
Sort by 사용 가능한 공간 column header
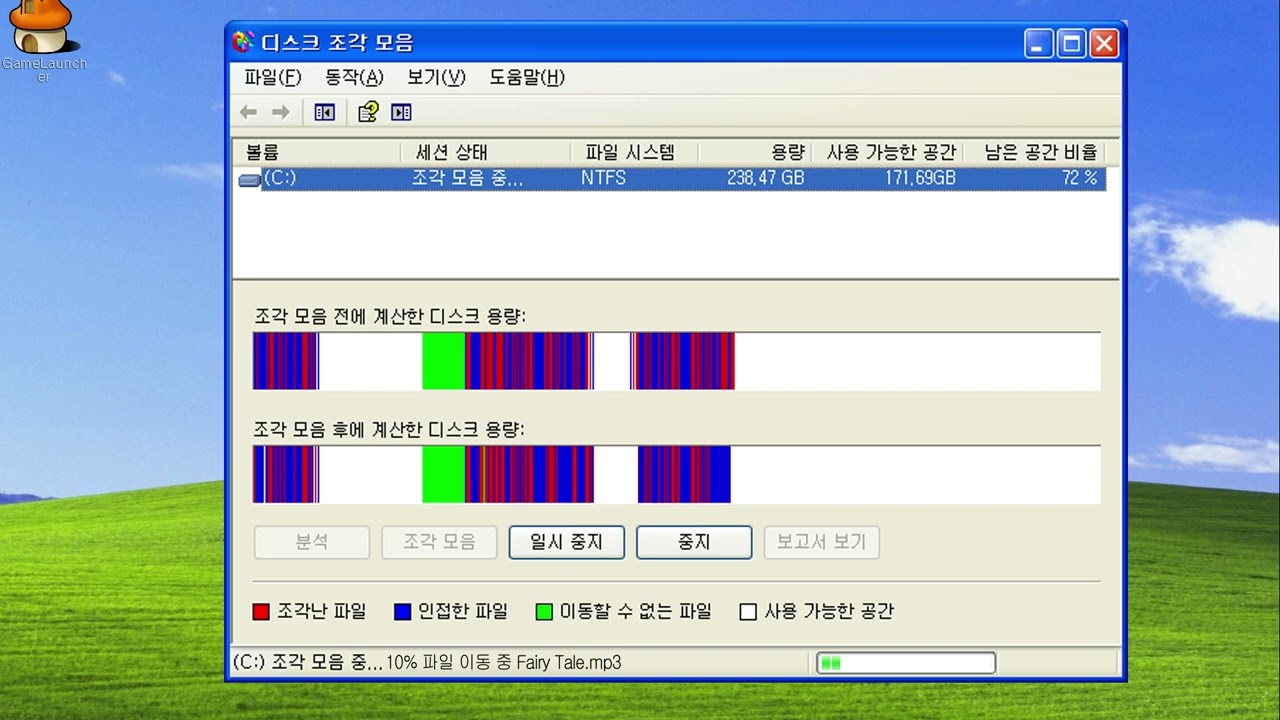[887, 152]
